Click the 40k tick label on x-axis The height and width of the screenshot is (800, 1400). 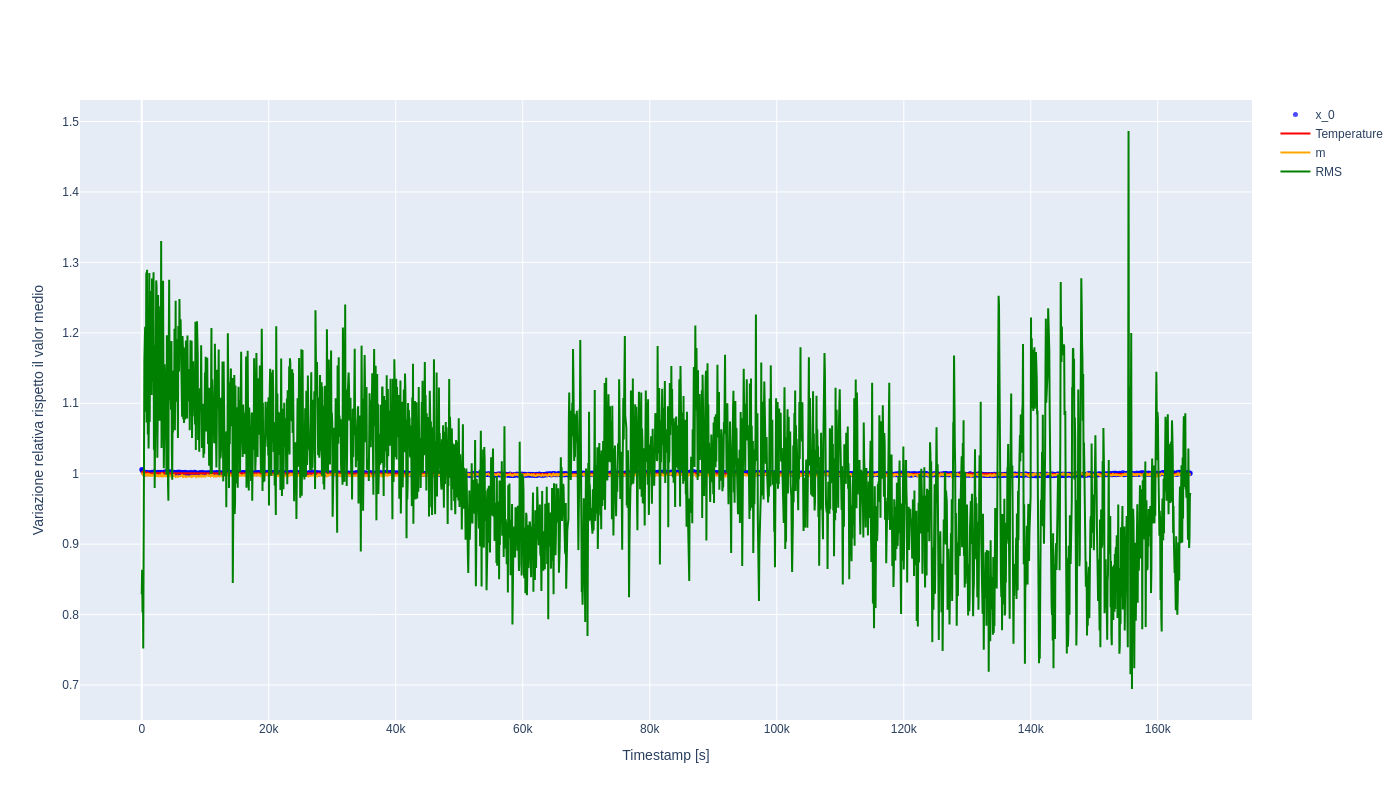point(395,729)
